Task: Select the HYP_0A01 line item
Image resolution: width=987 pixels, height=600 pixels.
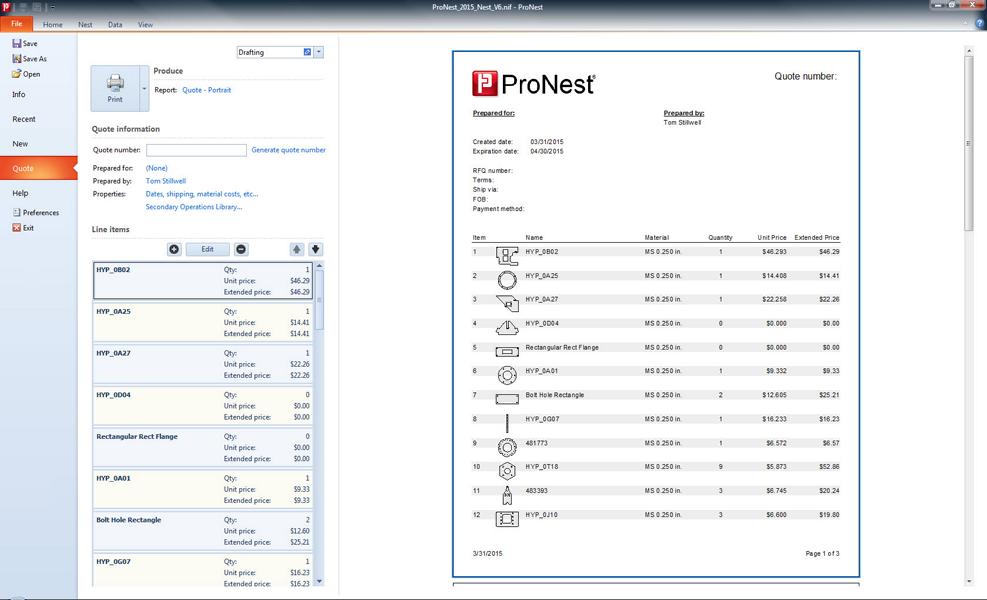Action: point(203,489)
